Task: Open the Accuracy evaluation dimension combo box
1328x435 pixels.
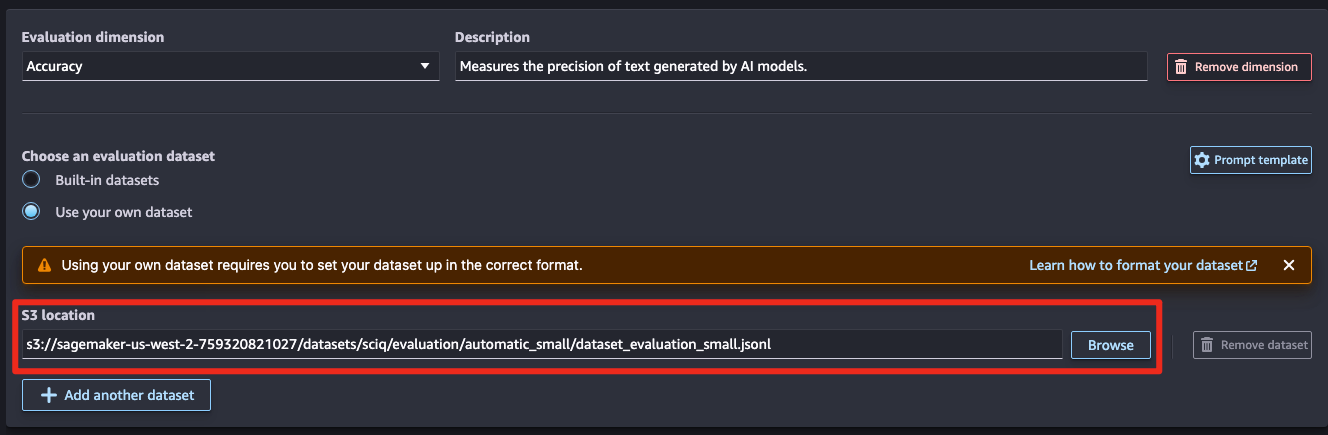Action: pos(230,67)
